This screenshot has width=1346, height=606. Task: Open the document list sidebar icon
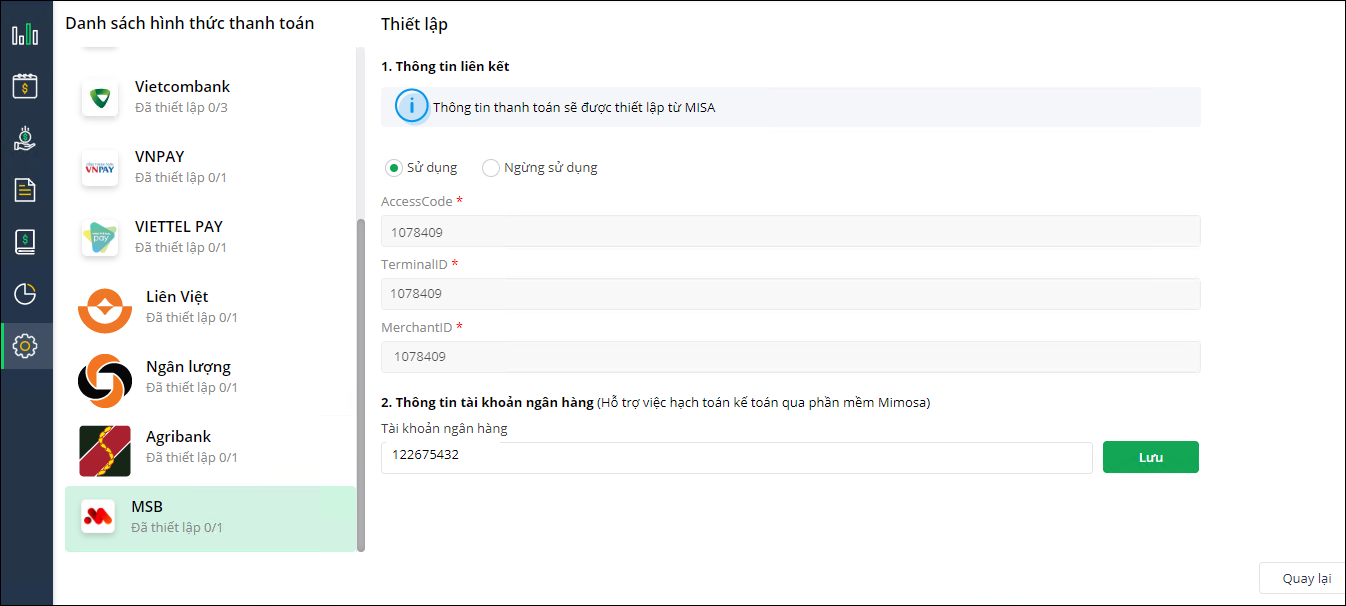click(x=25, y=190)
